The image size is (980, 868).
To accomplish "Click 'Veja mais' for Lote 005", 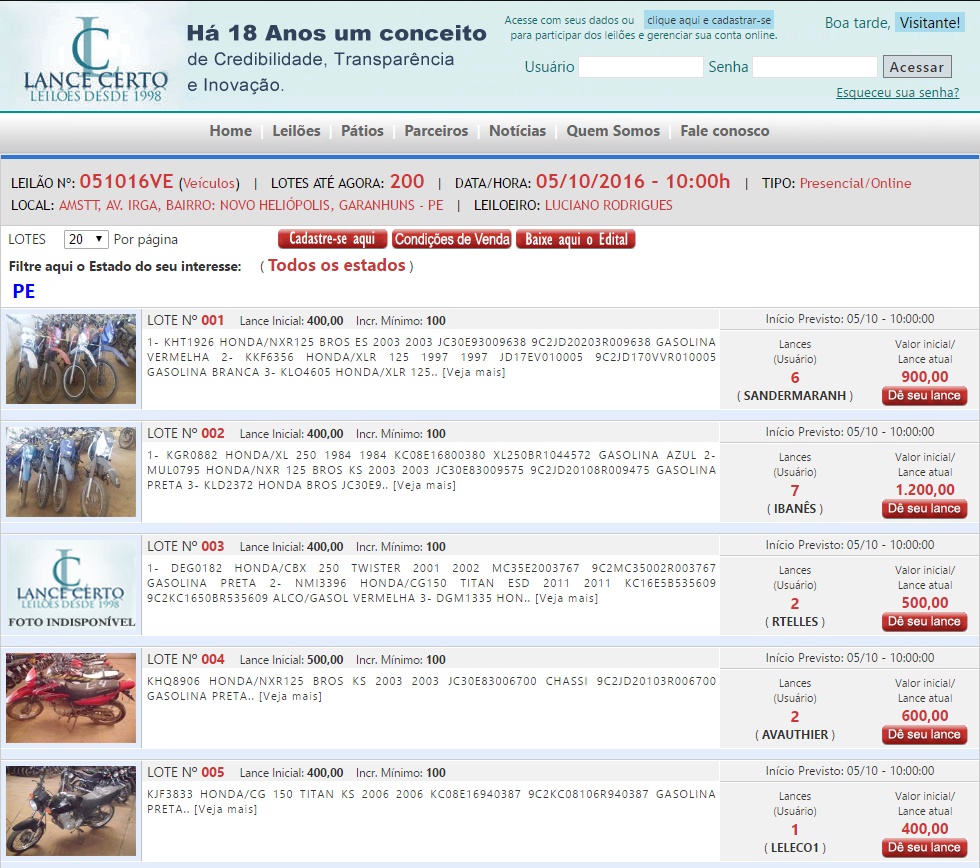I will 226,810.
